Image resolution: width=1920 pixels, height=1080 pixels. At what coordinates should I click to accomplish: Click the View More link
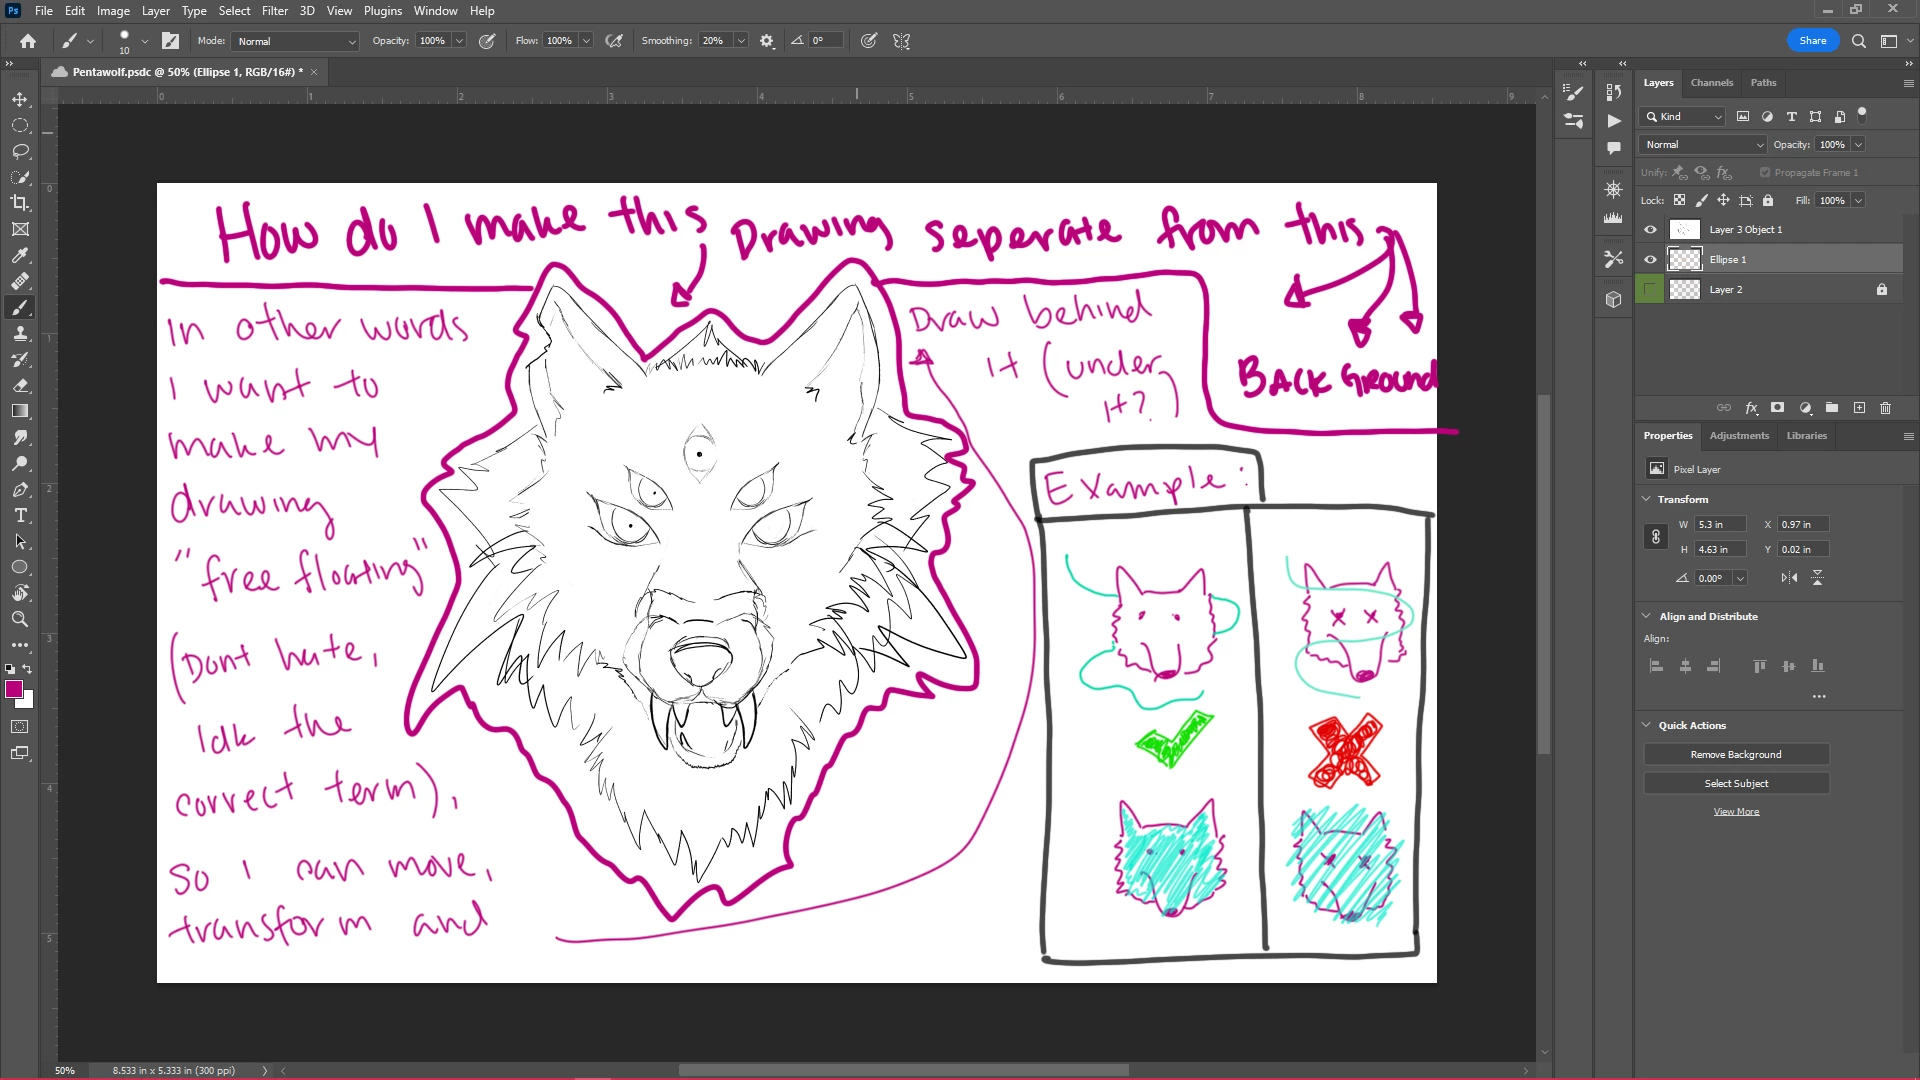[1735, 812]
